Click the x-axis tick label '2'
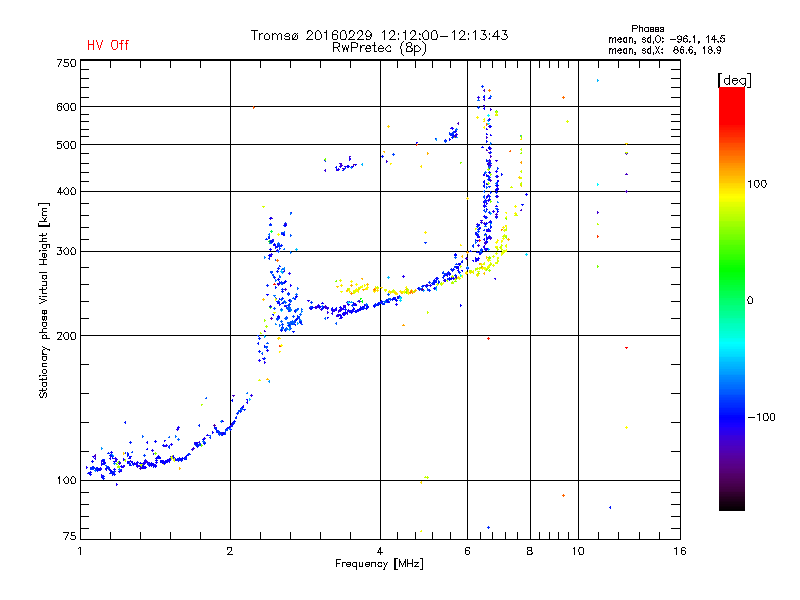This screenshot has width=800, height=600. (x=230, y=551)
